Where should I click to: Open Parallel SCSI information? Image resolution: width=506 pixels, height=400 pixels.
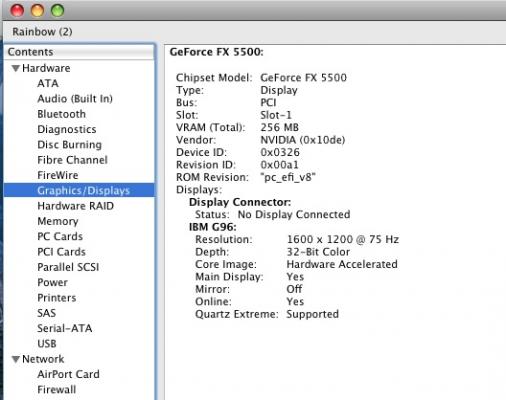68,267
